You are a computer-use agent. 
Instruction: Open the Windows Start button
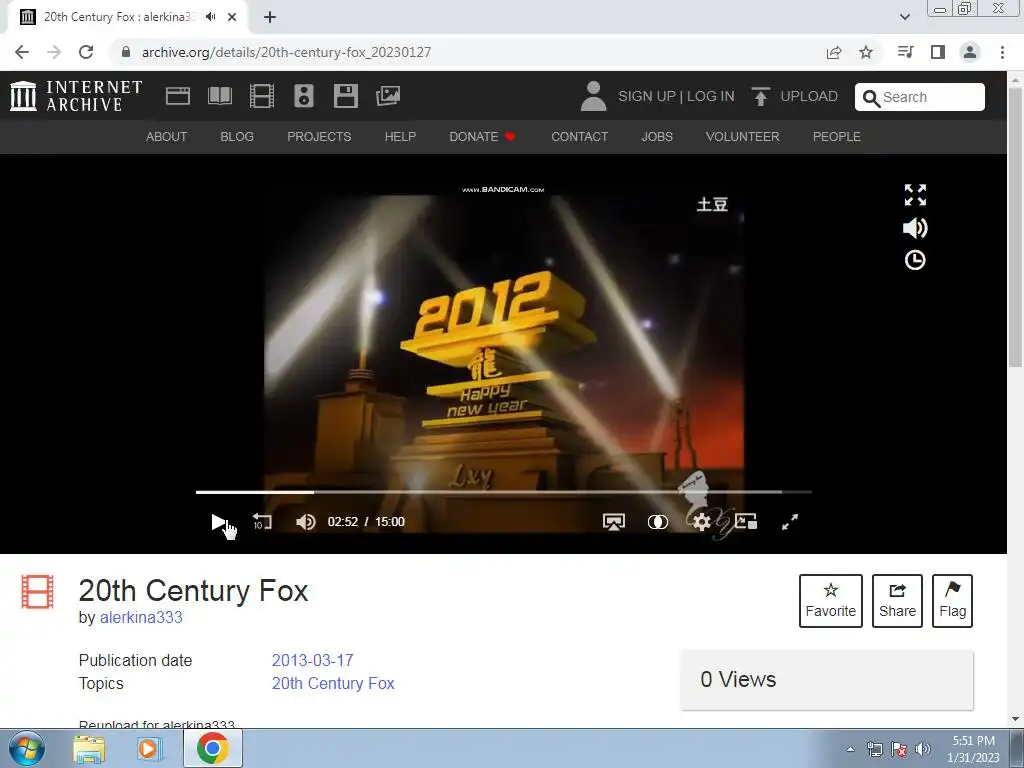click(x=27, y=748)
